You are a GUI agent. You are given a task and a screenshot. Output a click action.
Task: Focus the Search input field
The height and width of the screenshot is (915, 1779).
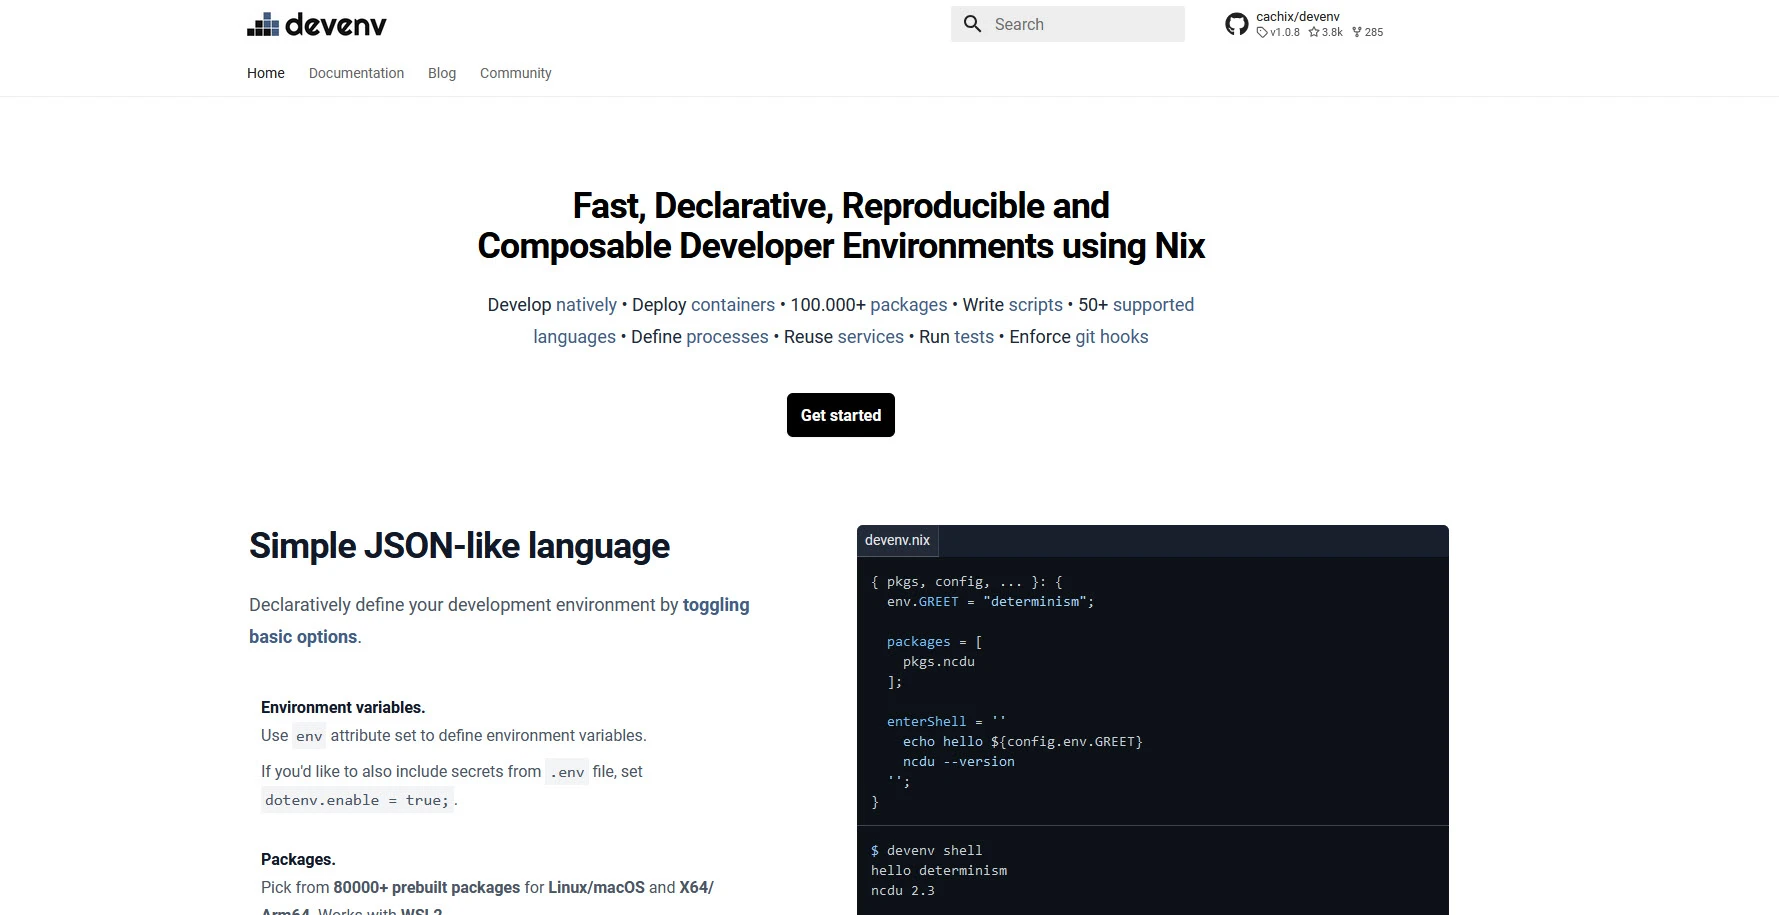[x=1068, y=24]
